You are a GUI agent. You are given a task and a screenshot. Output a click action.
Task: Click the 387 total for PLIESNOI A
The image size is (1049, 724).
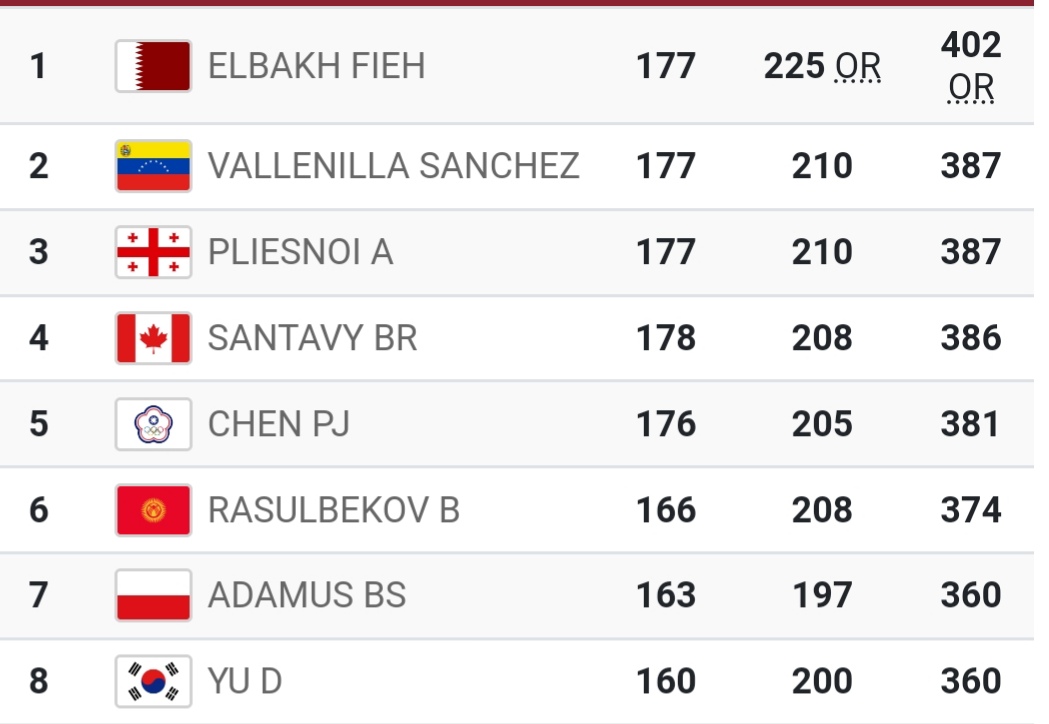pyautogui.click(x=970, y=252)
